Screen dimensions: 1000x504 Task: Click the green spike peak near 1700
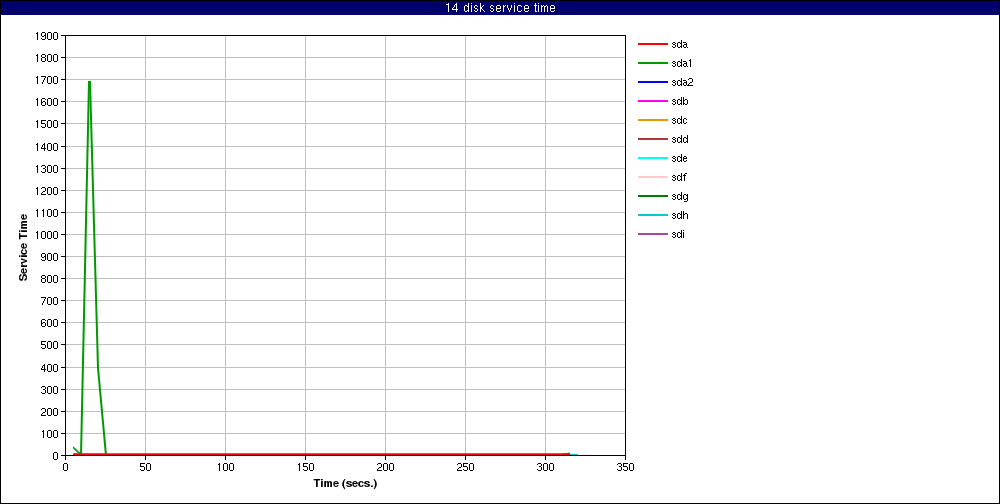click(x=89, y=82)
